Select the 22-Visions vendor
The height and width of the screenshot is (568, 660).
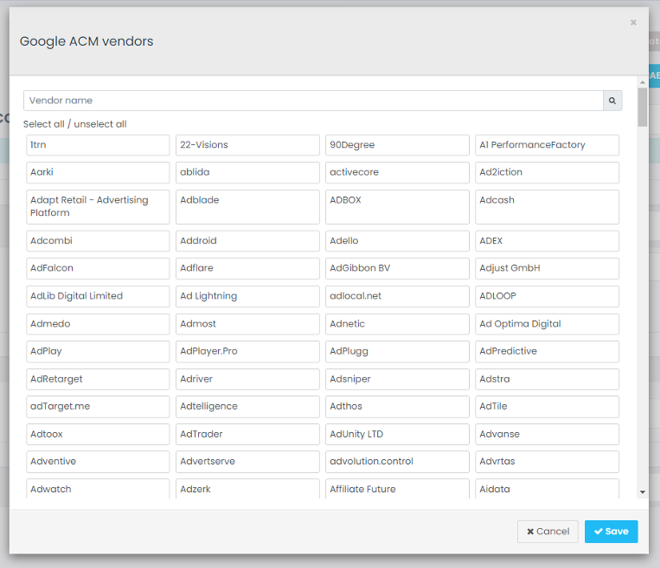pos(247,145)
